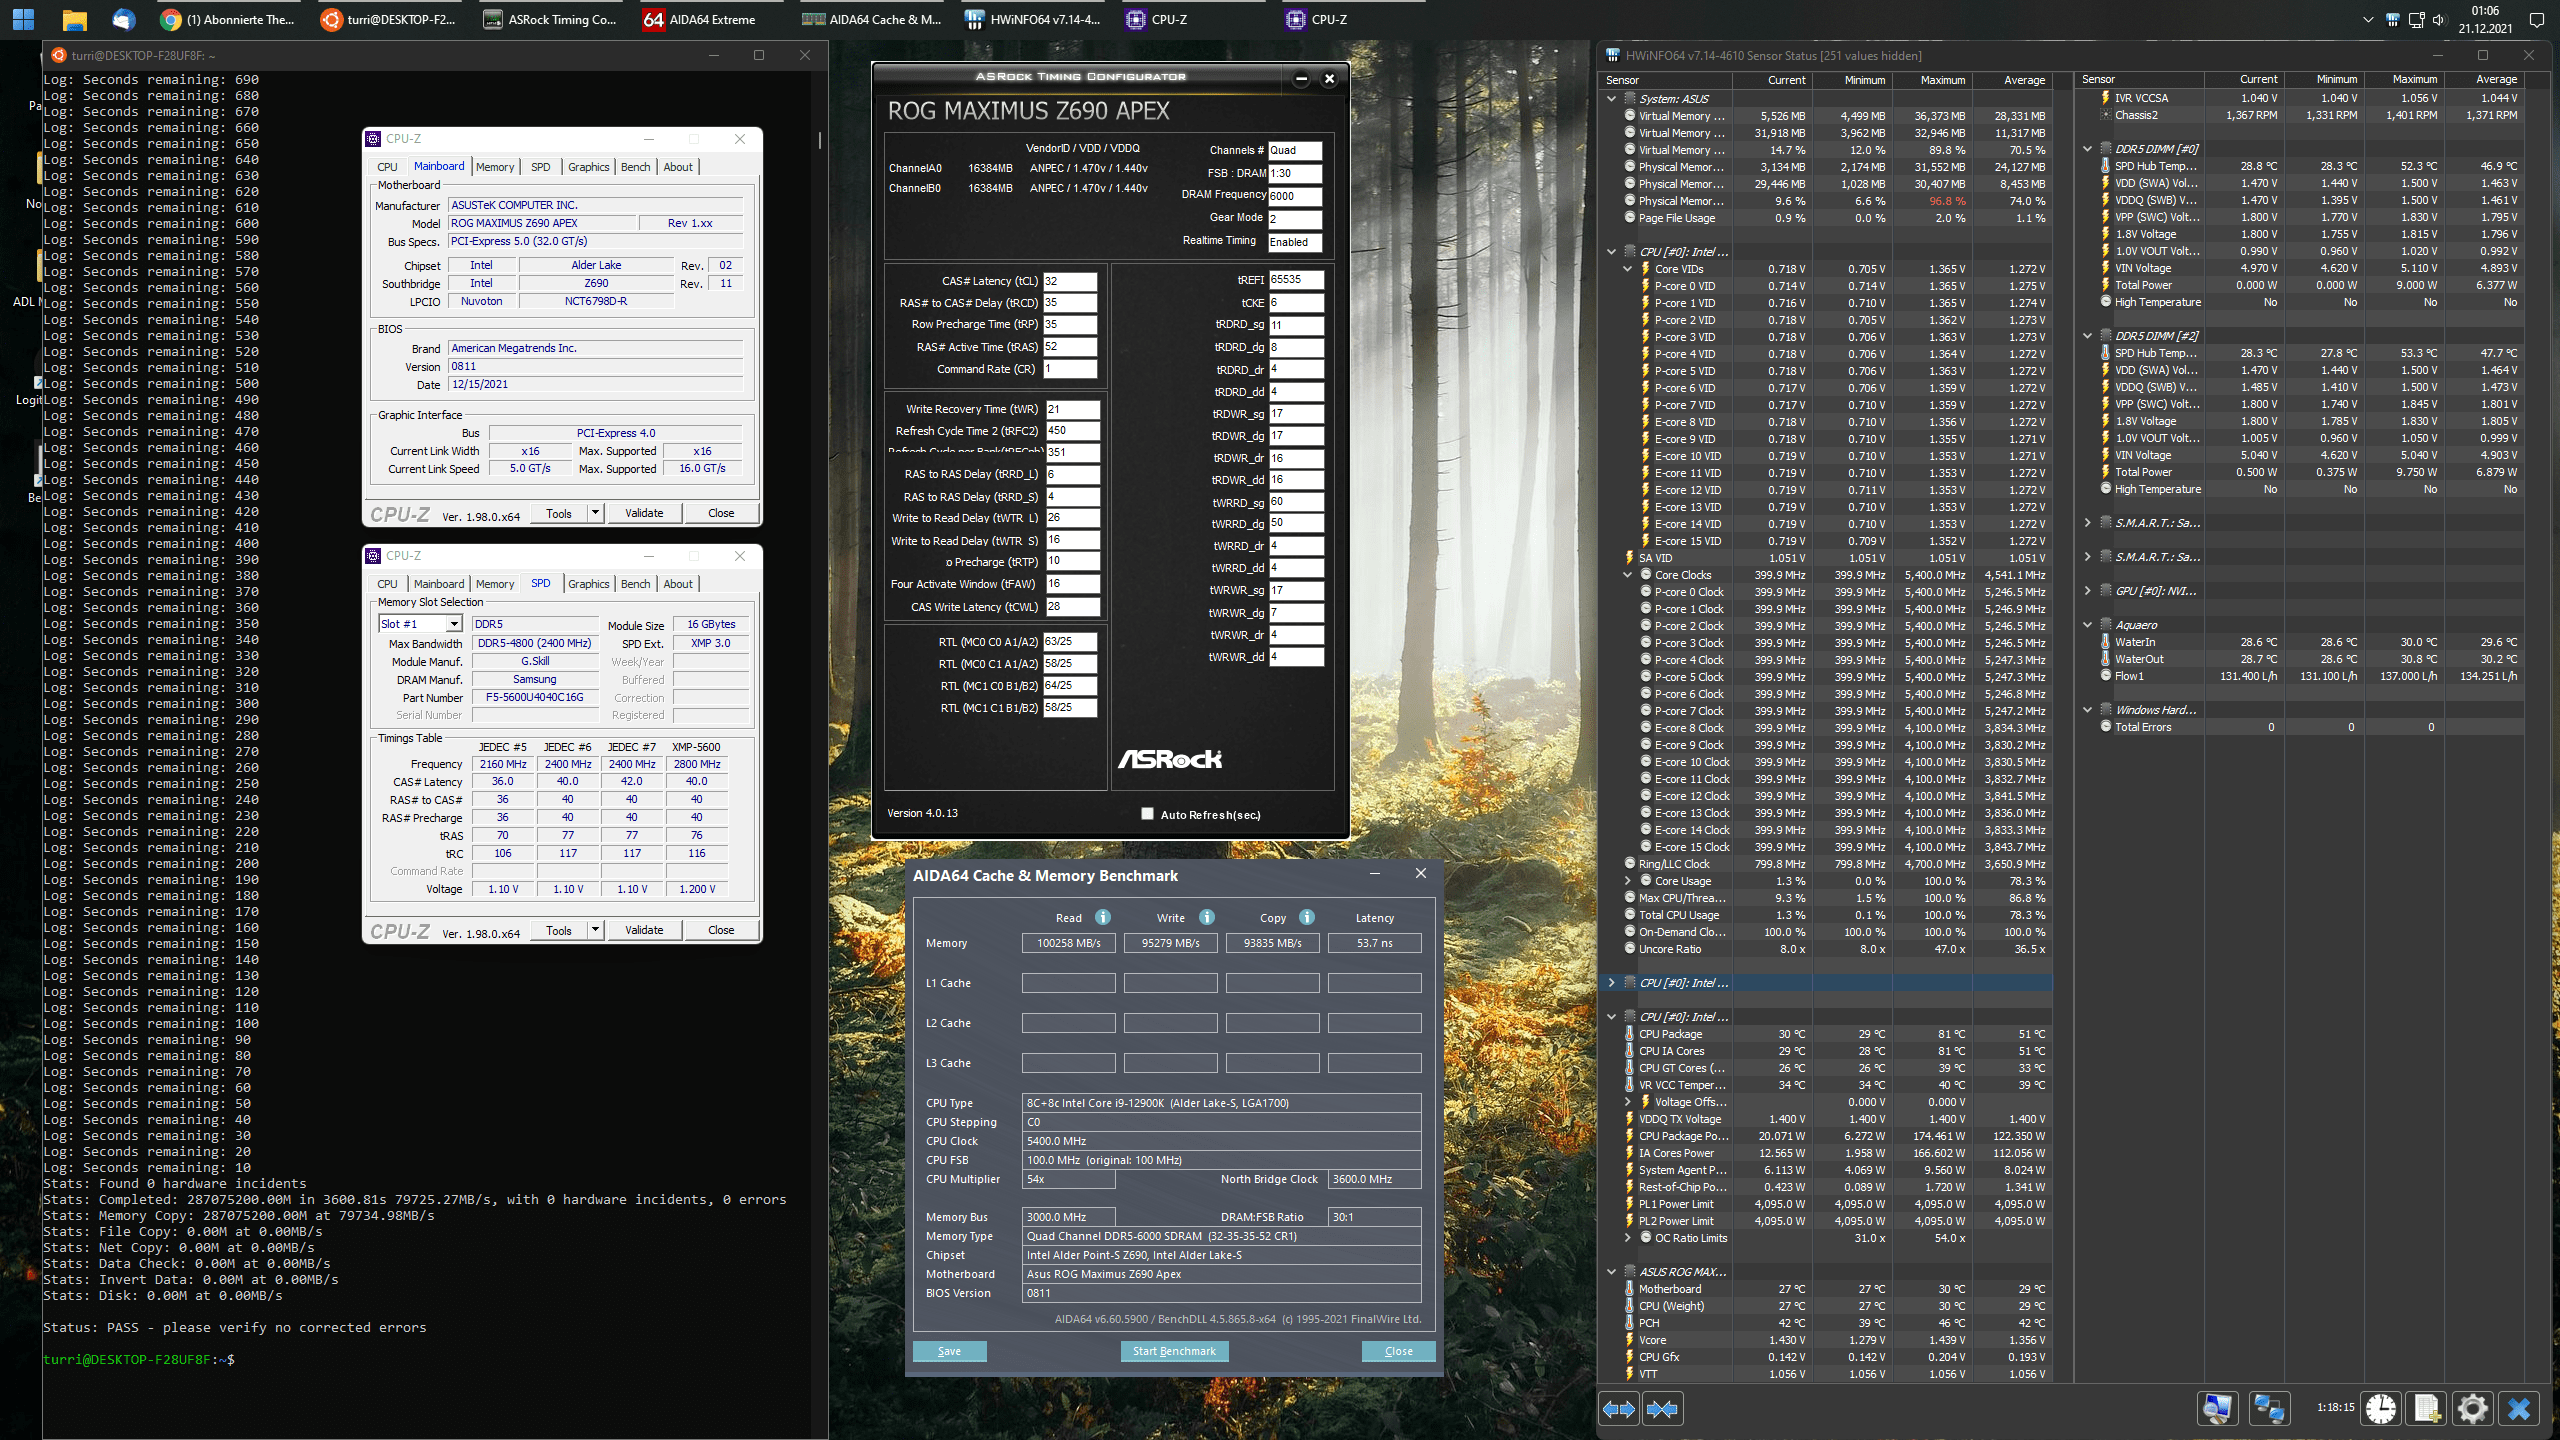Open Graphics tab in upper CPU-Z window
The width and height of the screenshot is (2560, 1440).
pyautogui.click(x=588, y=167)
